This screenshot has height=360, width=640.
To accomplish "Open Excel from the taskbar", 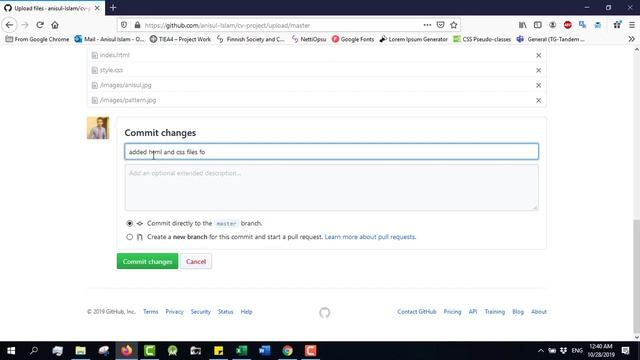I will 241,351.
